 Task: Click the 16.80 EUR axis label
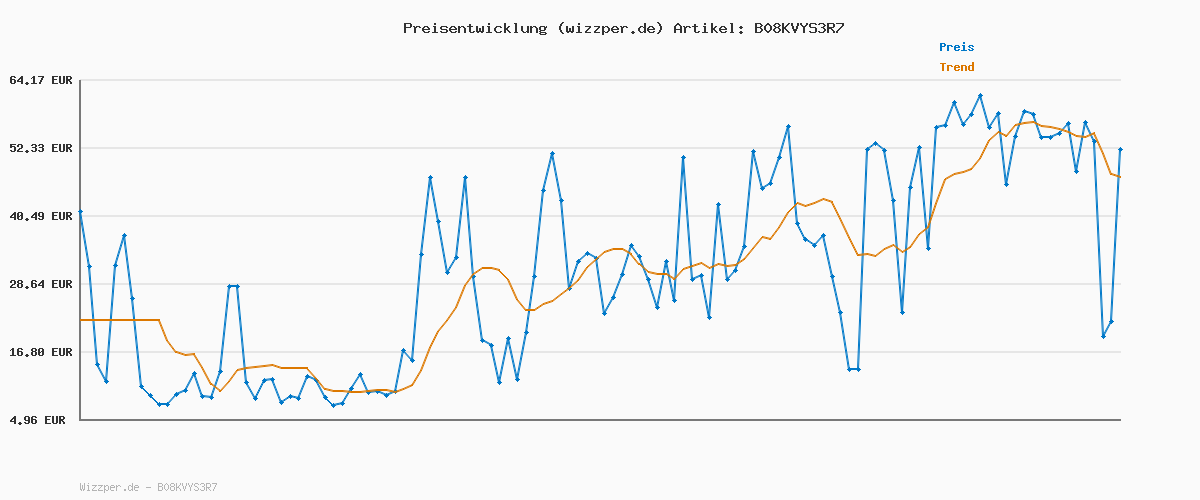(x=41, y=352)
